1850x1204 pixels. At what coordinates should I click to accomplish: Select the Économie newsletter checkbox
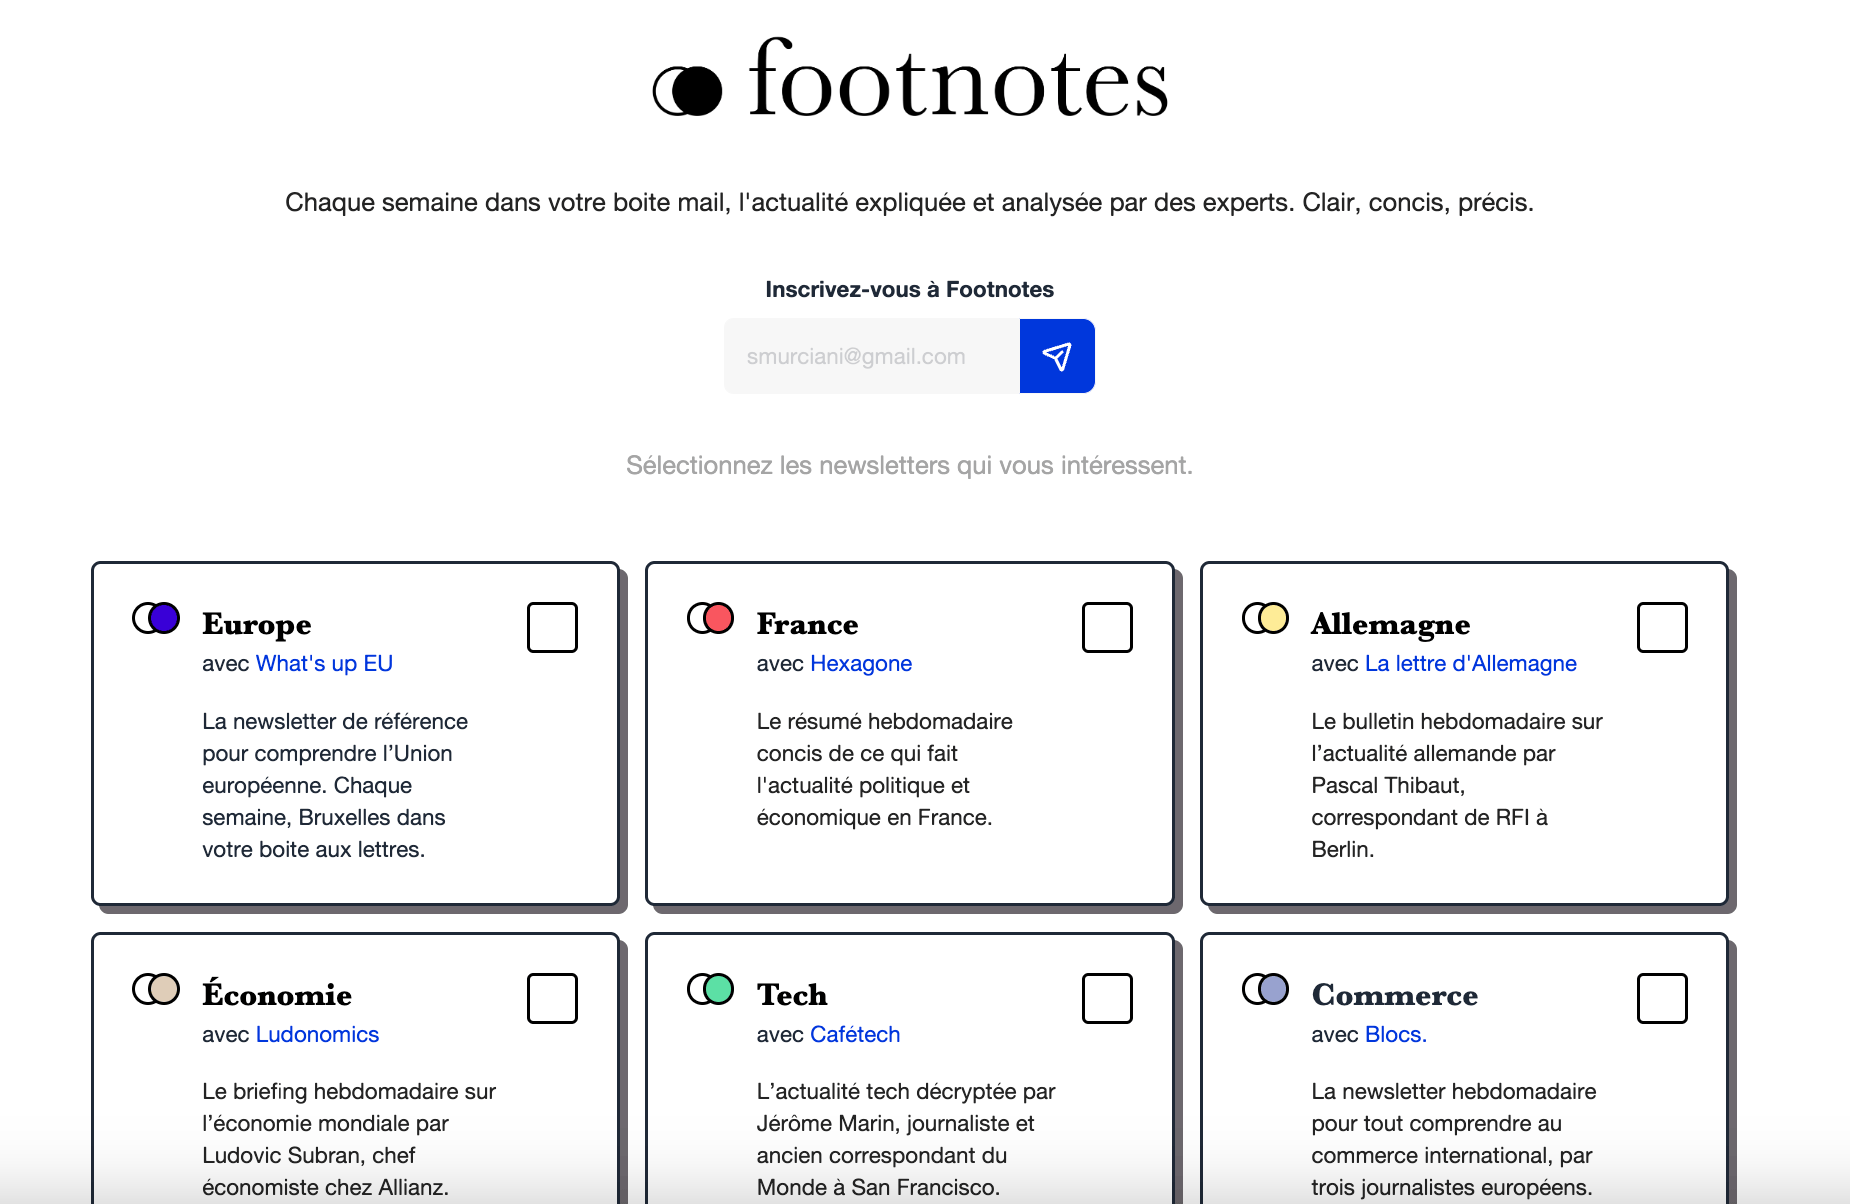tap(552, 998)
